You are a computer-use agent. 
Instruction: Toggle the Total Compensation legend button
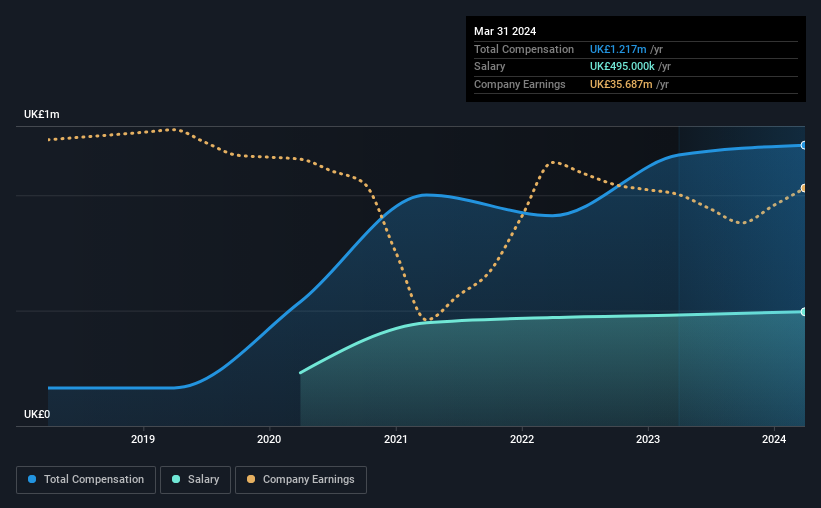point(86,480)
